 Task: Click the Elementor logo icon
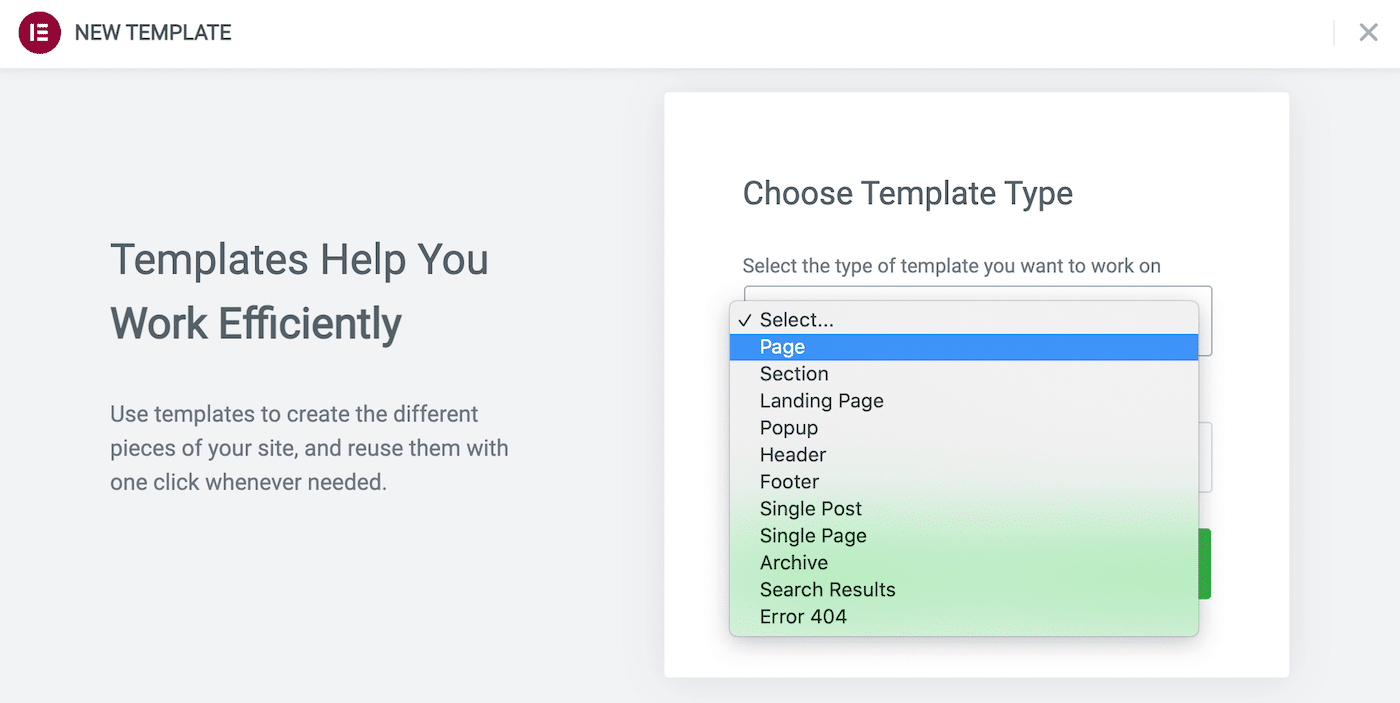point(39,32)
